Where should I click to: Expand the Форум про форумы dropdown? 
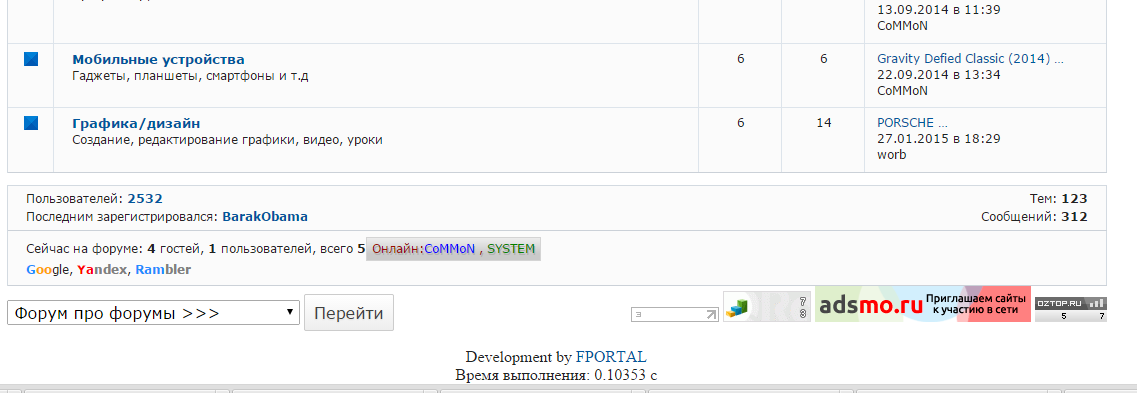tap(153, 313)
